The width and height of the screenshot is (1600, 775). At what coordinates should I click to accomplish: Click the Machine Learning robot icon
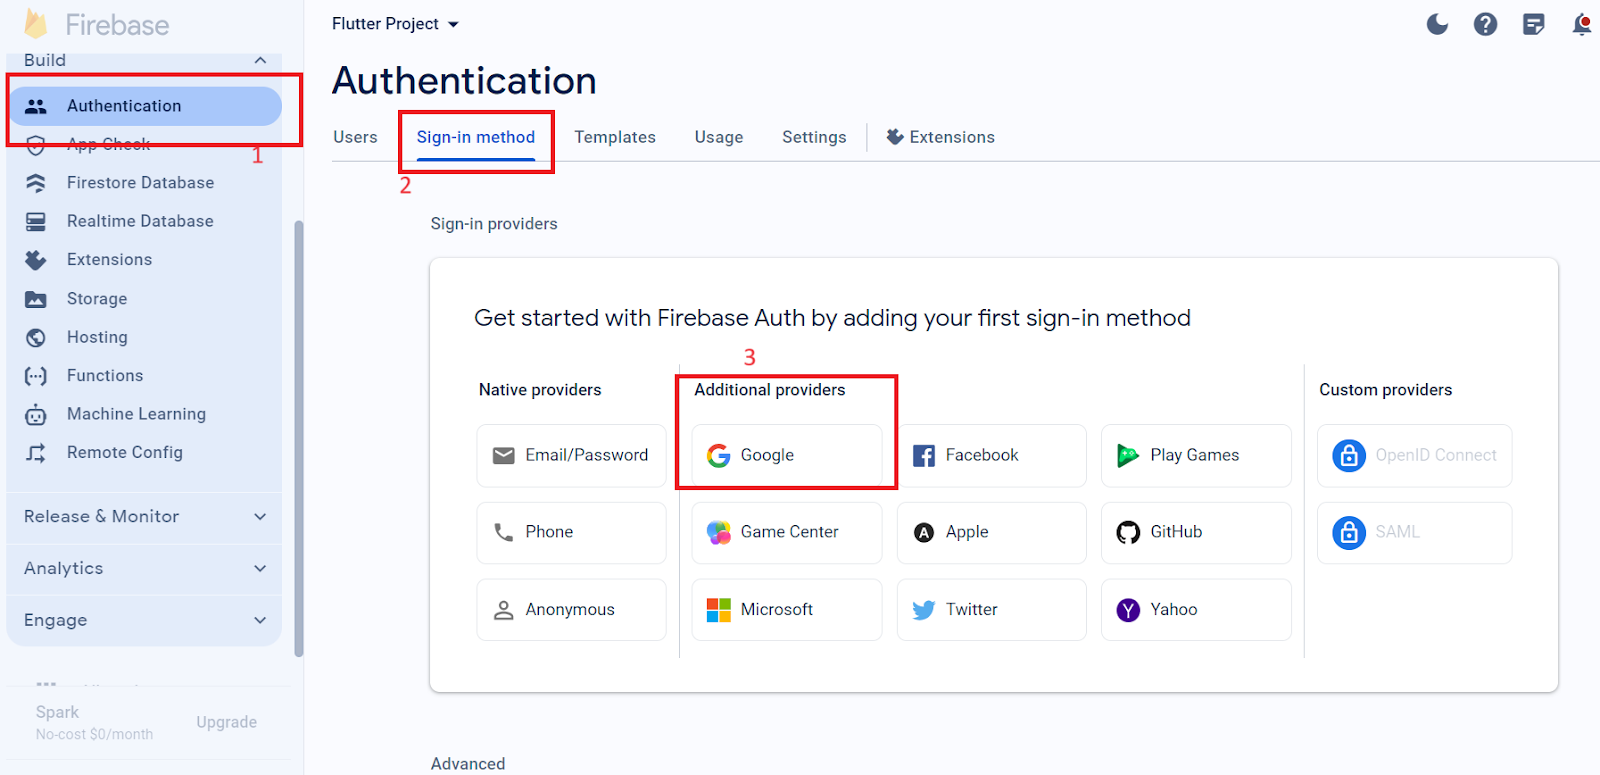(x=36, y=414)
